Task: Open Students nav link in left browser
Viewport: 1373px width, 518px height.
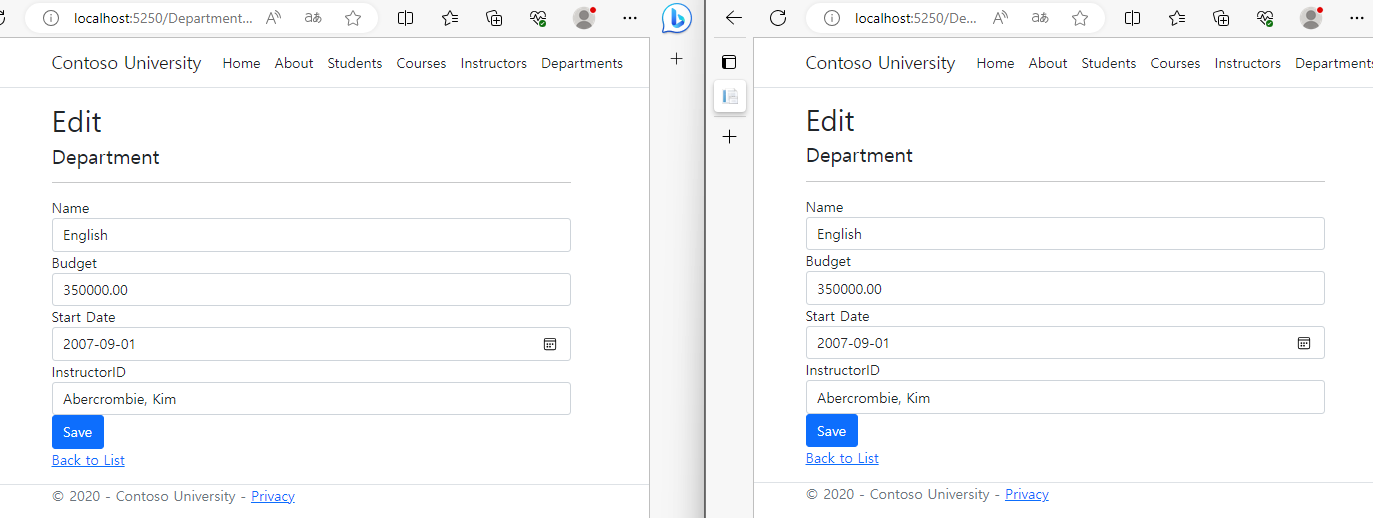Action: 355,63
